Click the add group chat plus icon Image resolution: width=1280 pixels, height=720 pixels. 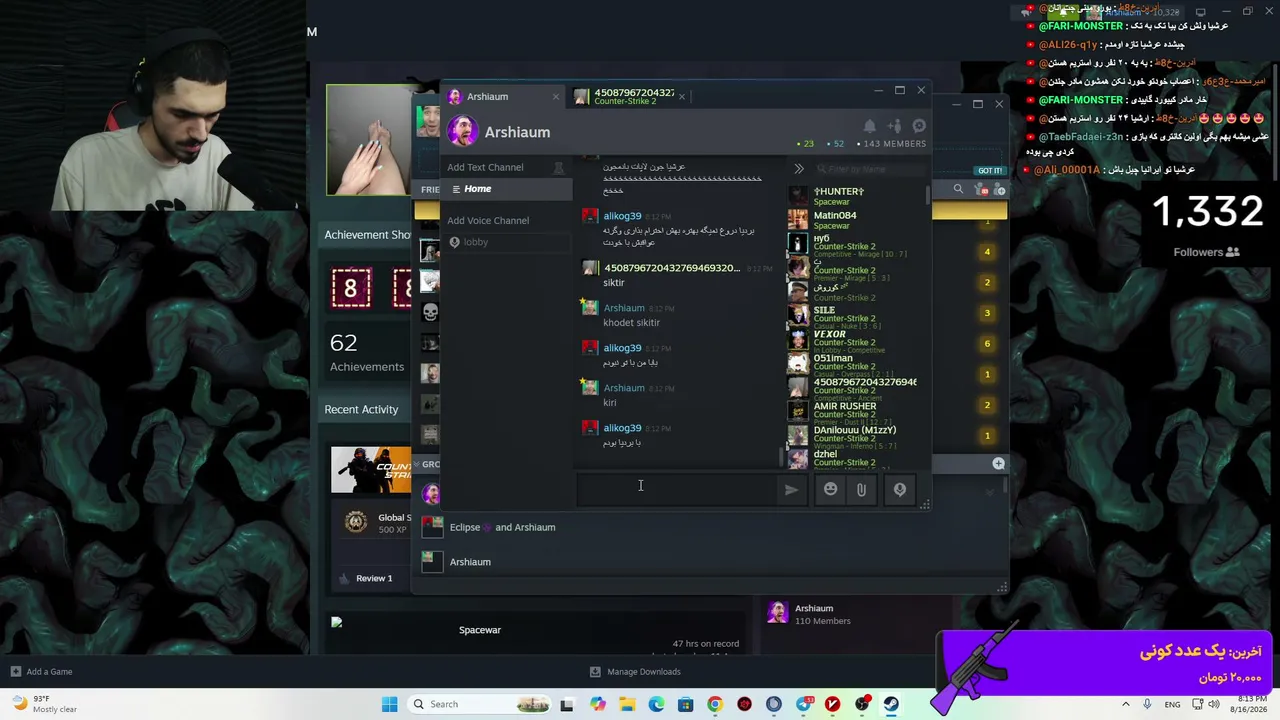click(x=998, y=463)
